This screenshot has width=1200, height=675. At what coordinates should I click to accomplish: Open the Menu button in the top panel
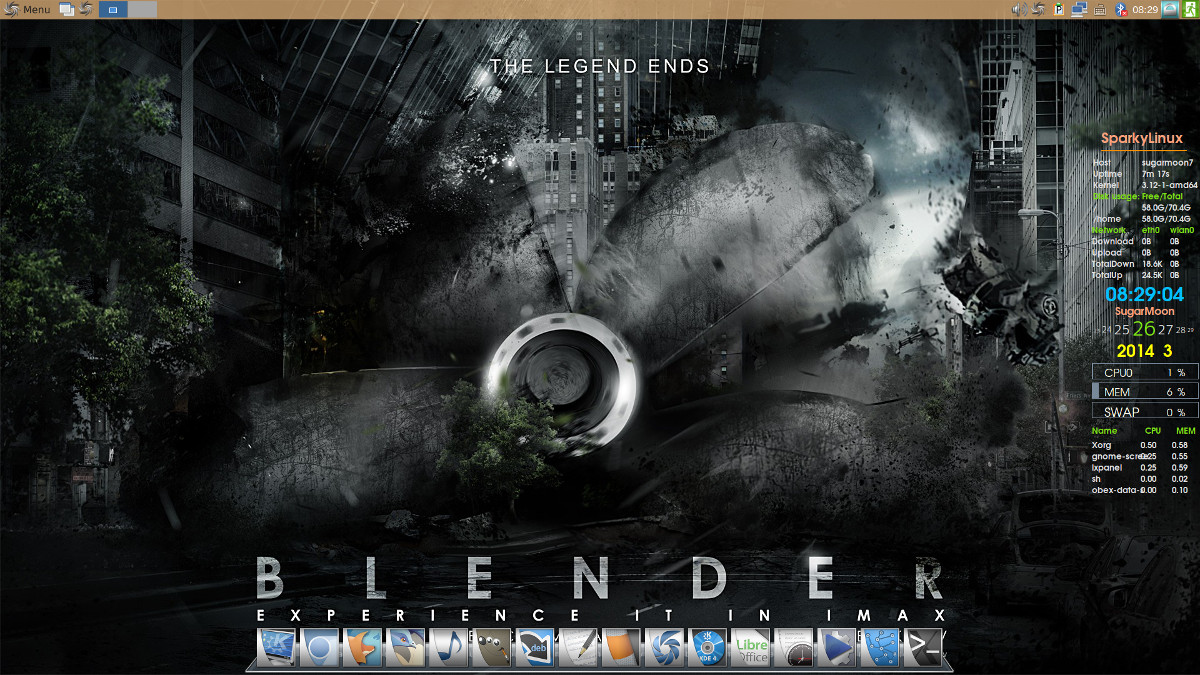pyautogui.click(x=27, y=9)
